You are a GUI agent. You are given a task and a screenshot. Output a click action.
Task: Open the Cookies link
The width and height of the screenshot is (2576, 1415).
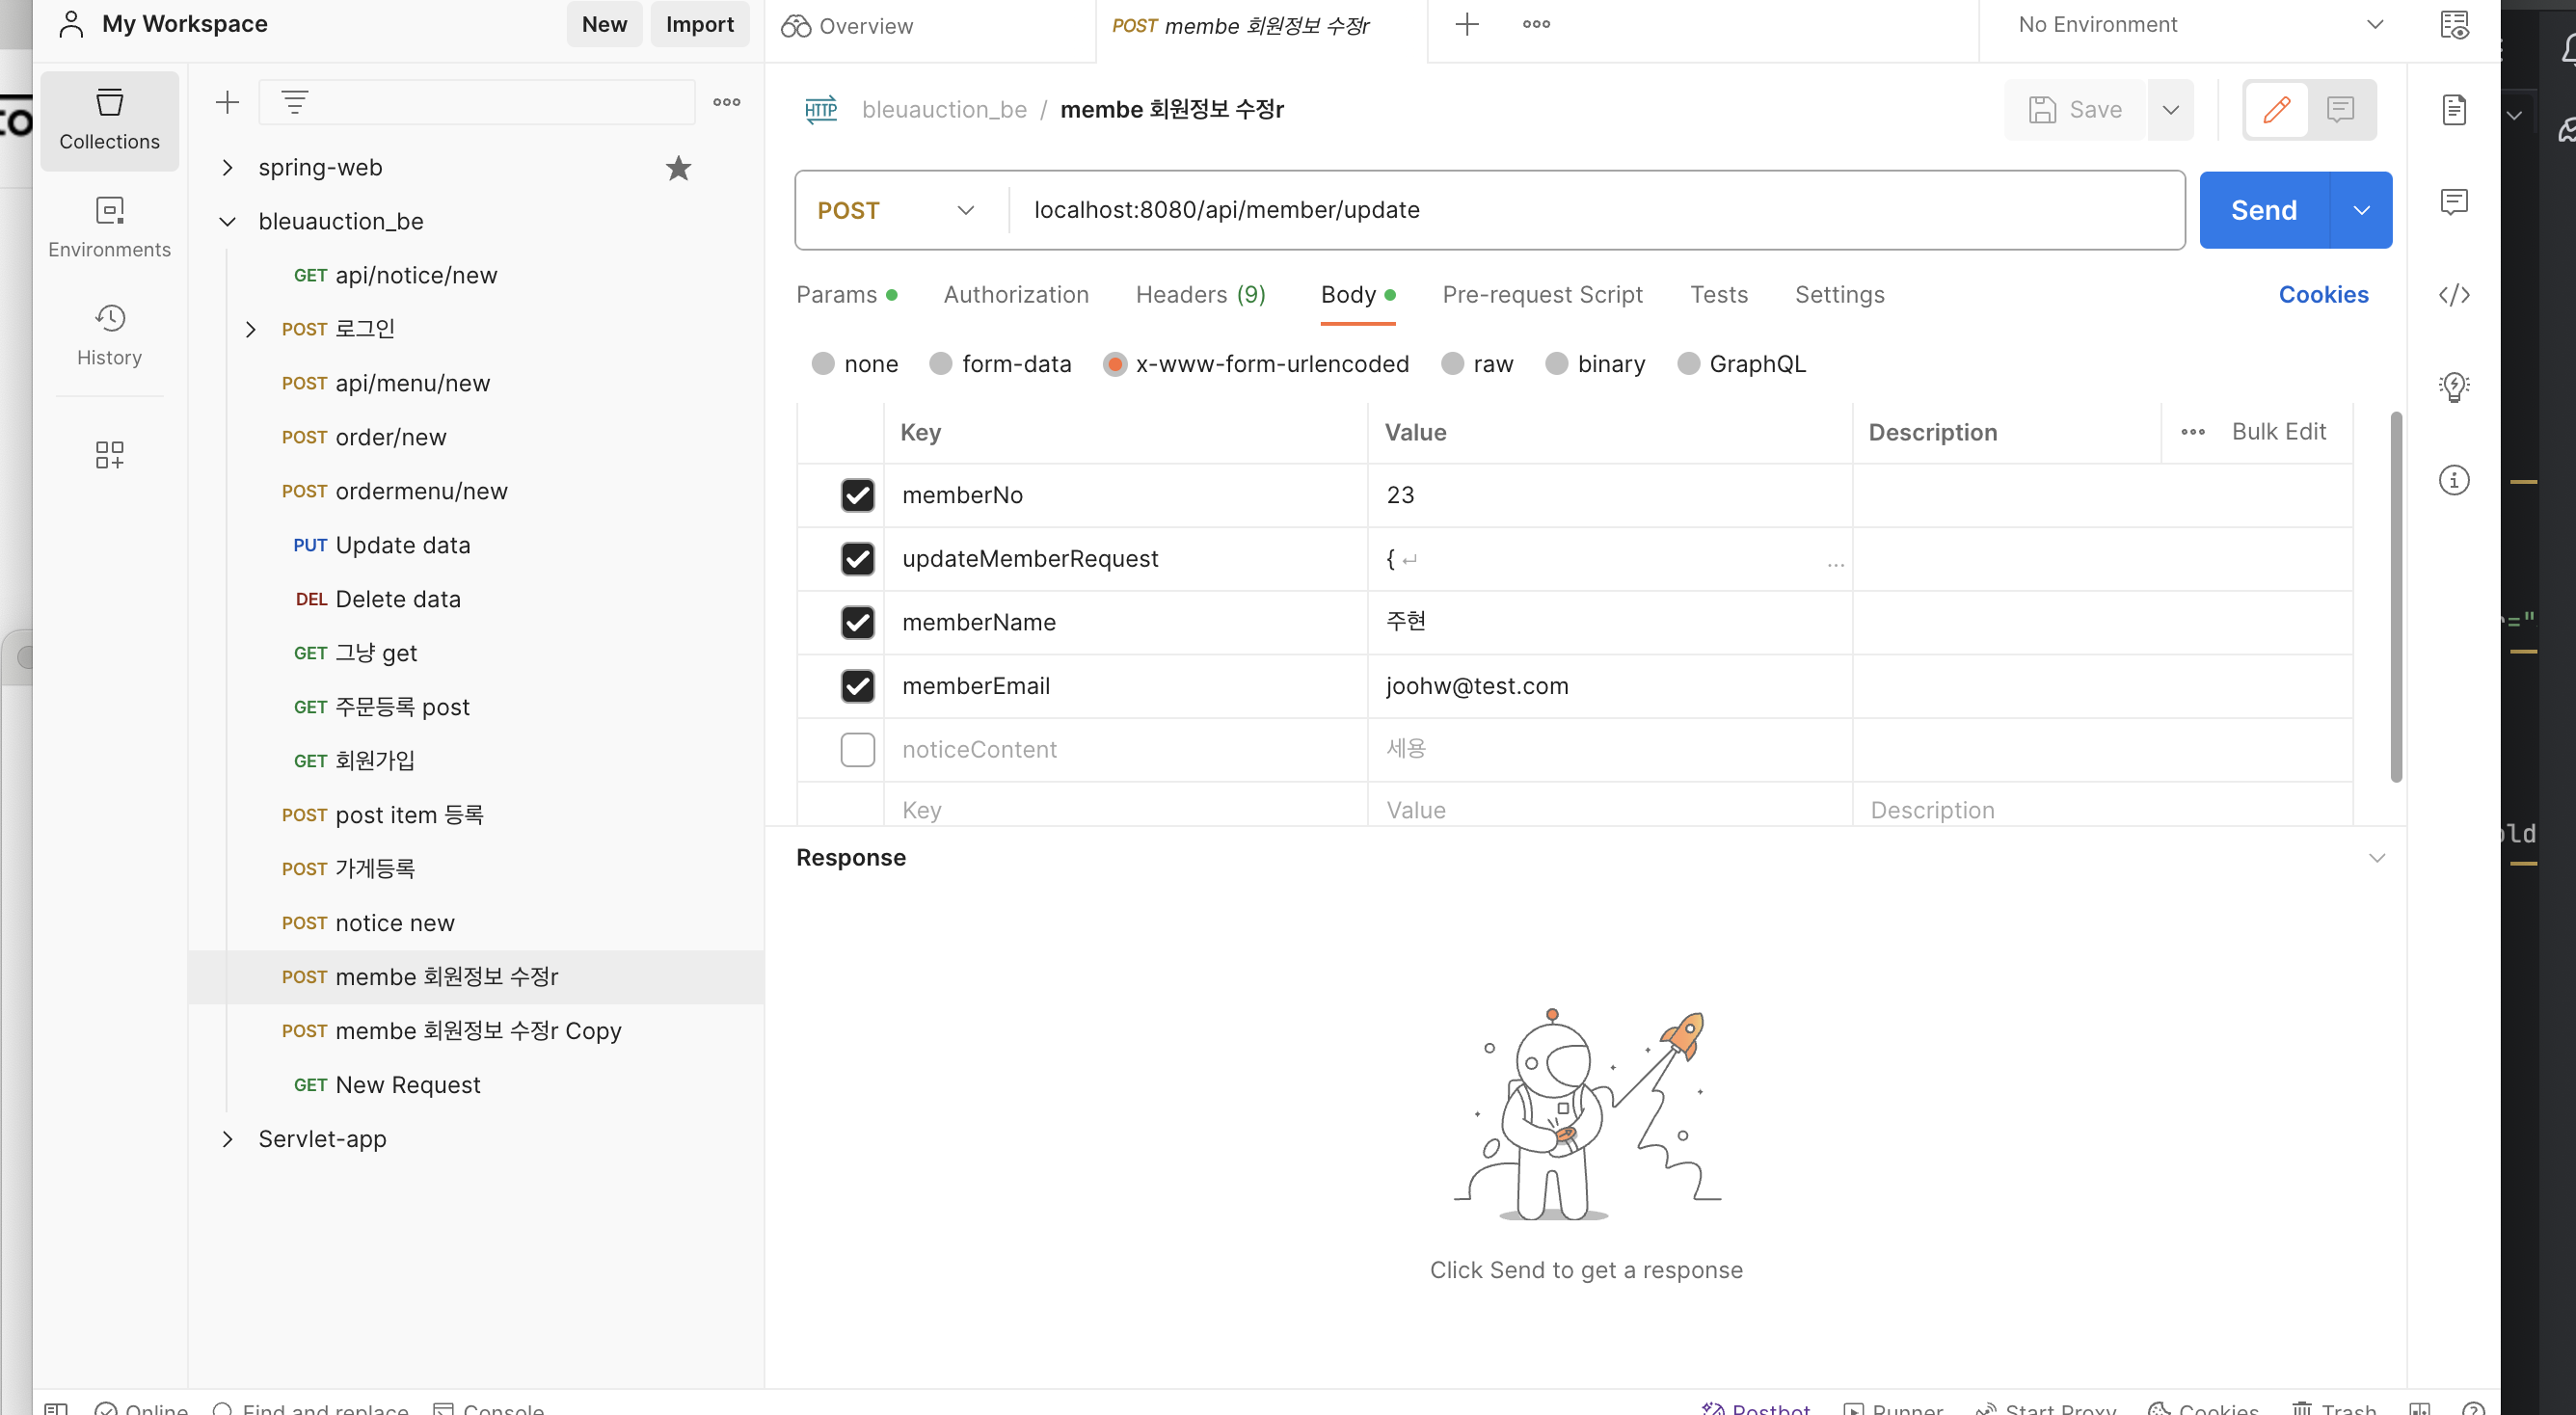tap(2322, 295)
